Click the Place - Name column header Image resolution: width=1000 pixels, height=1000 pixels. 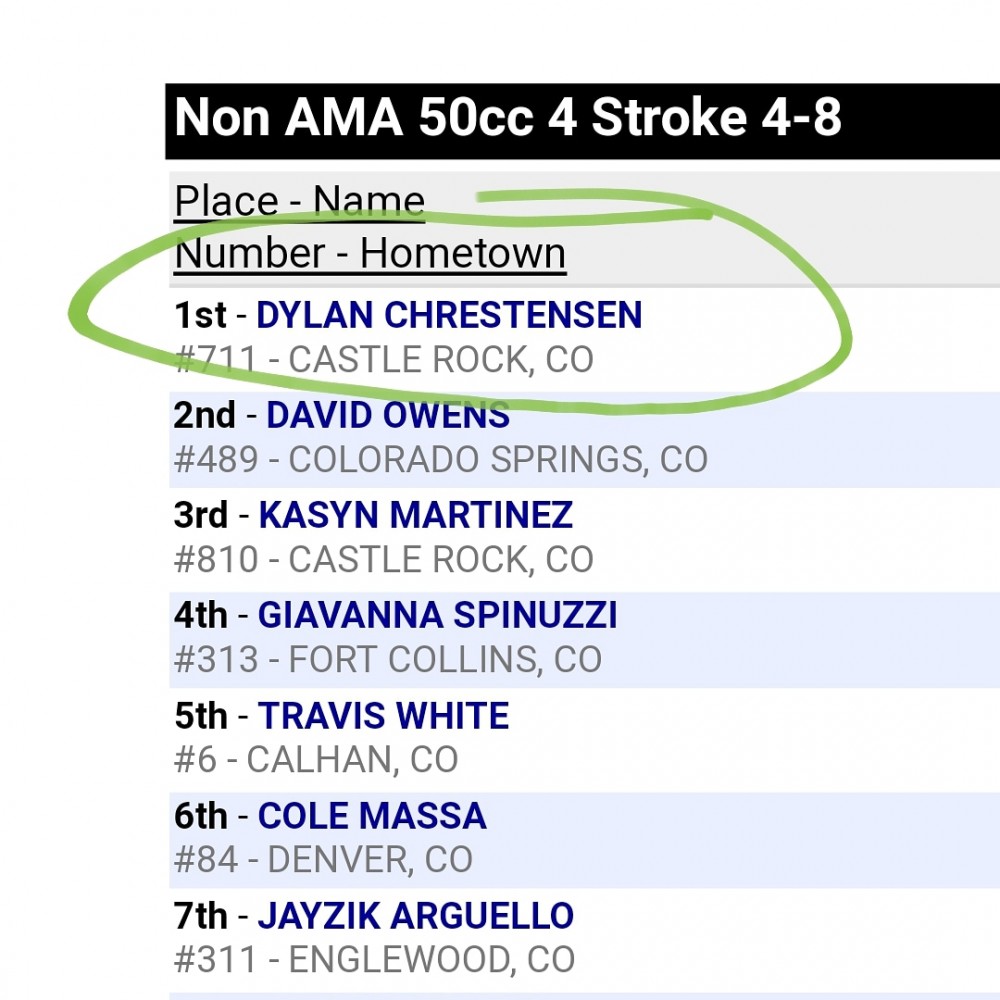(300, 201)
